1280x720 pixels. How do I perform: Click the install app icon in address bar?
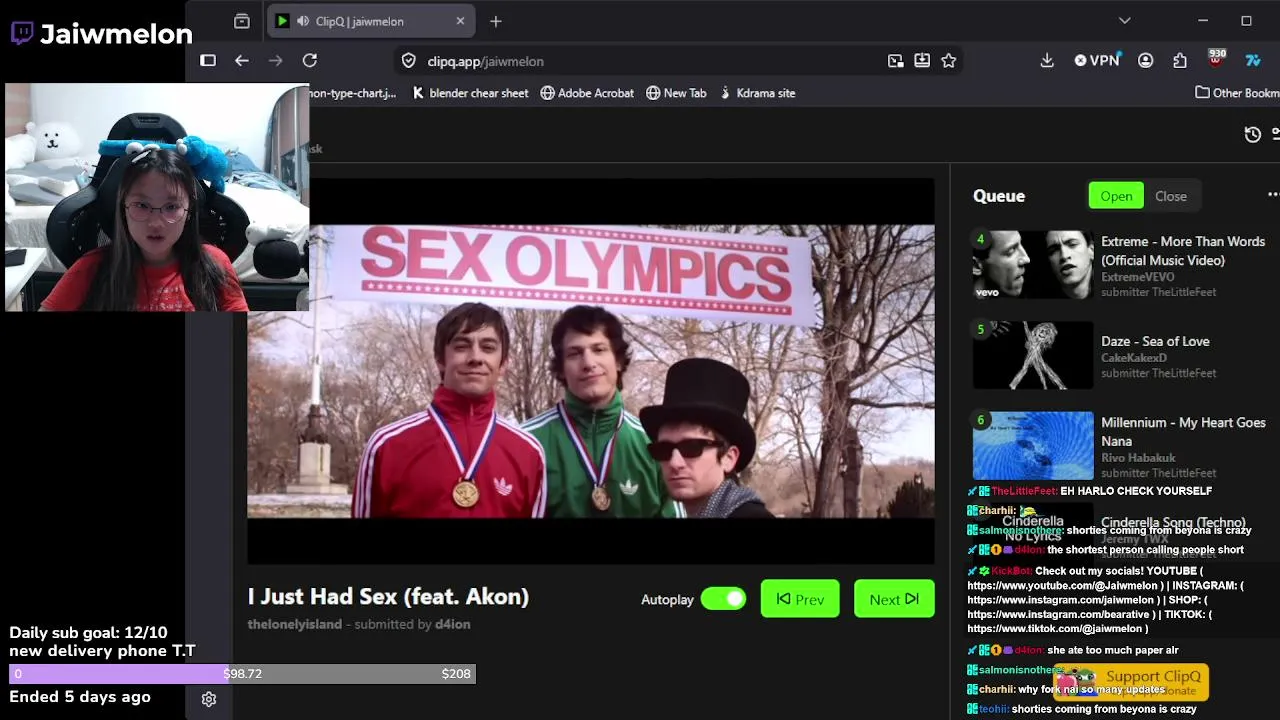(922, 61)
